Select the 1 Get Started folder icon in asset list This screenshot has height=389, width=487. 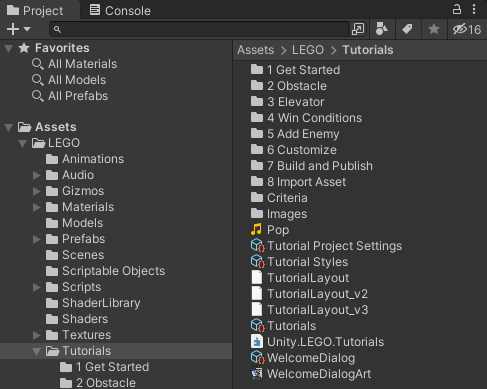pos(257,69)
